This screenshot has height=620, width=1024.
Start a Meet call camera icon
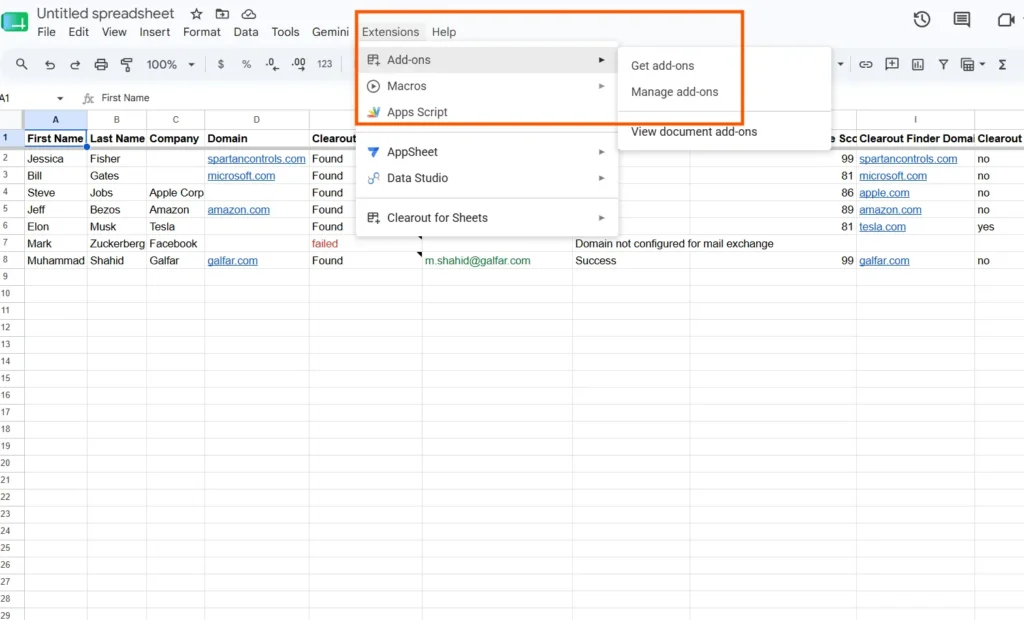point(1006,20)
